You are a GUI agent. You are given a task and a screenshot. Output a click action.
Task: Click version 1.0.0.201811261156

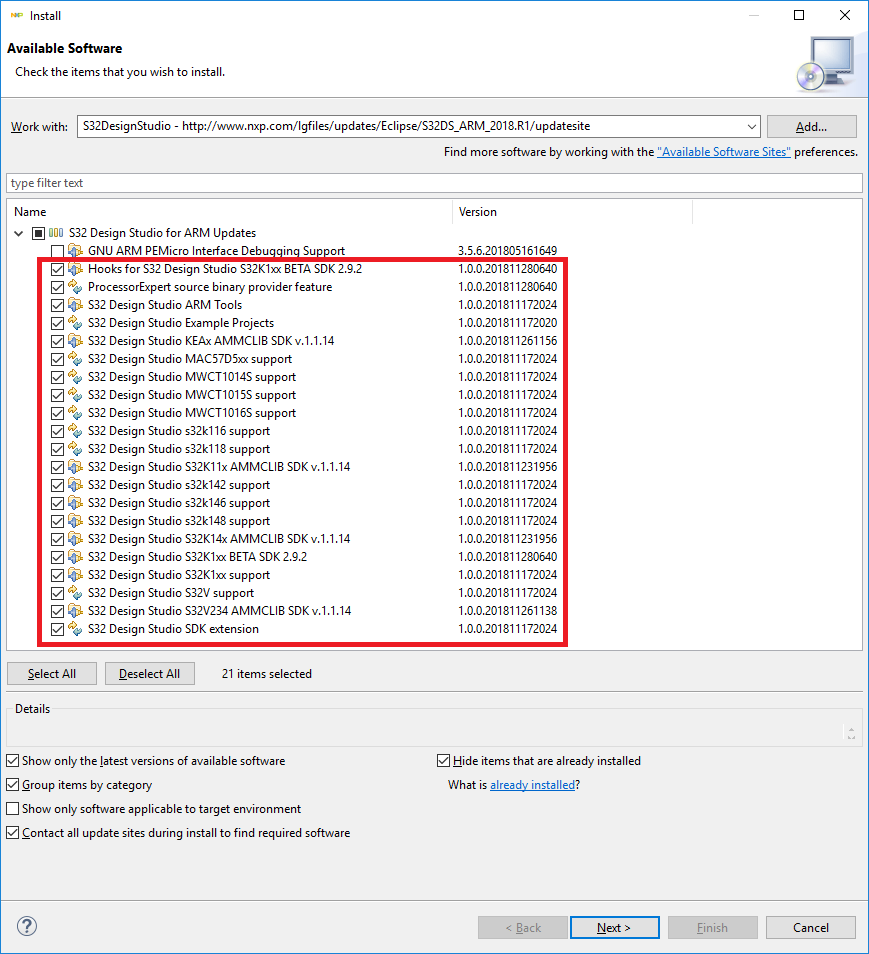click(507, 341)
